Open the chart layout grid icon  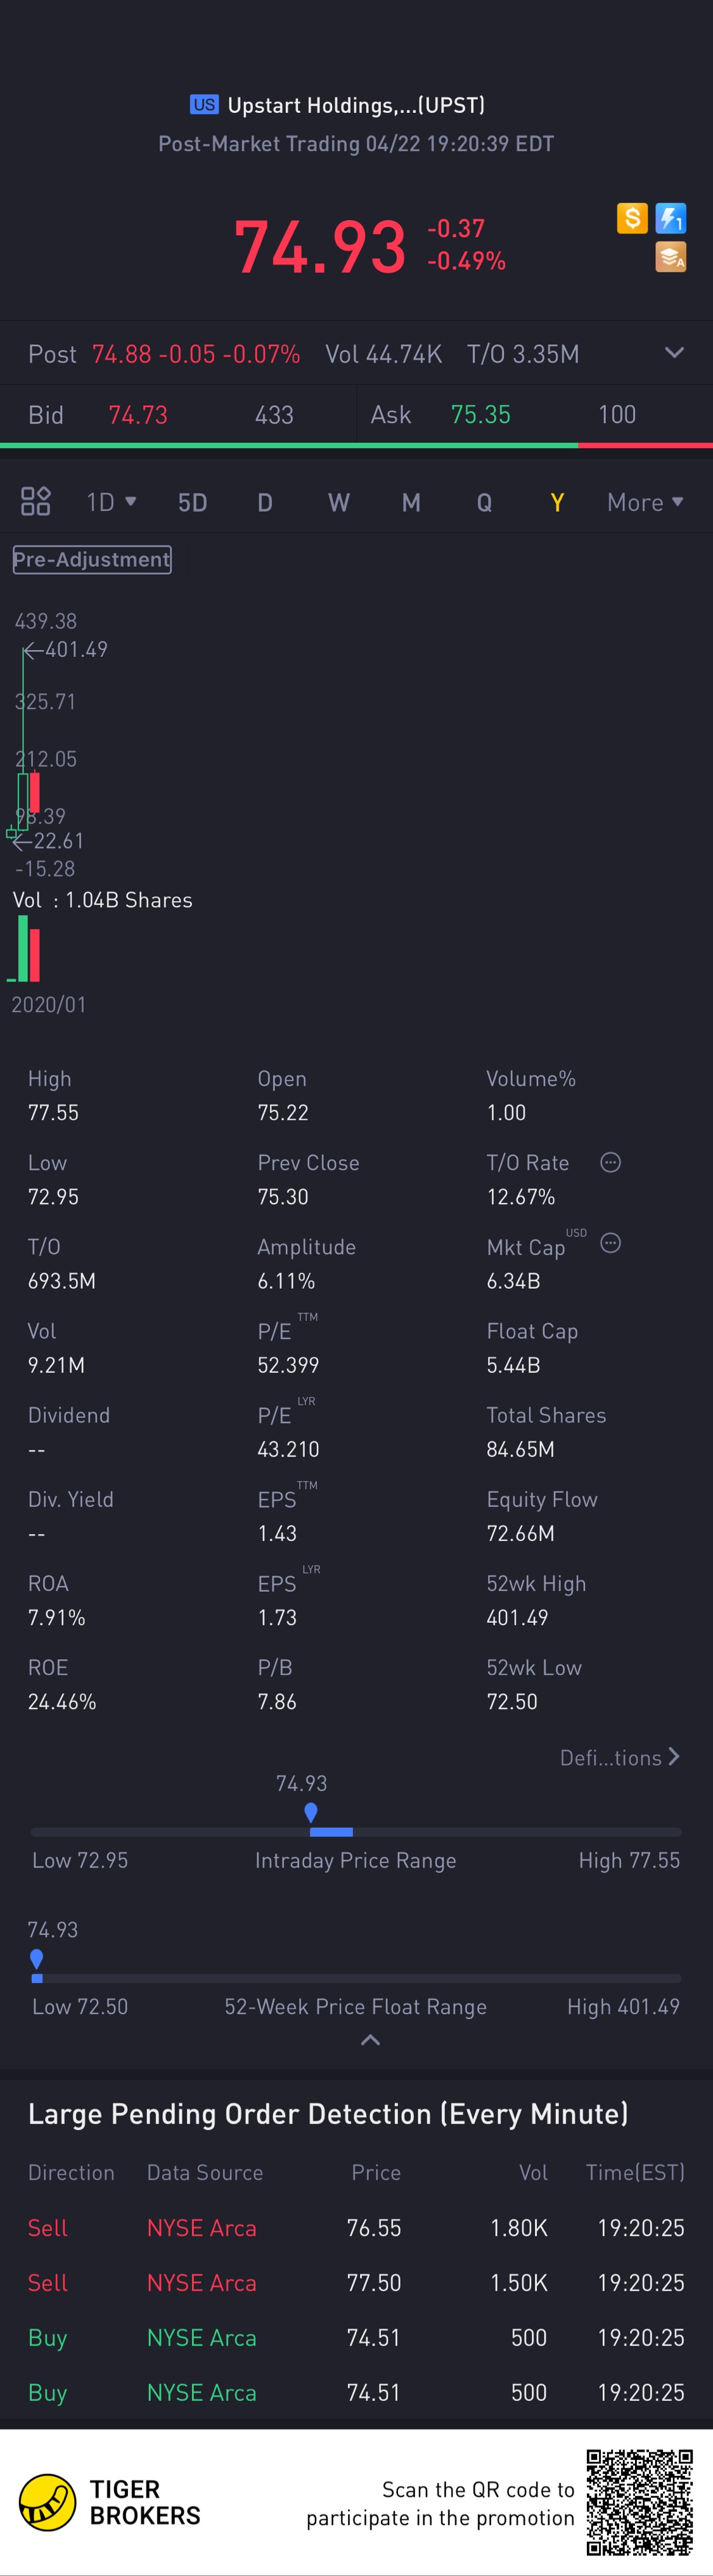(x=36, y=501)
